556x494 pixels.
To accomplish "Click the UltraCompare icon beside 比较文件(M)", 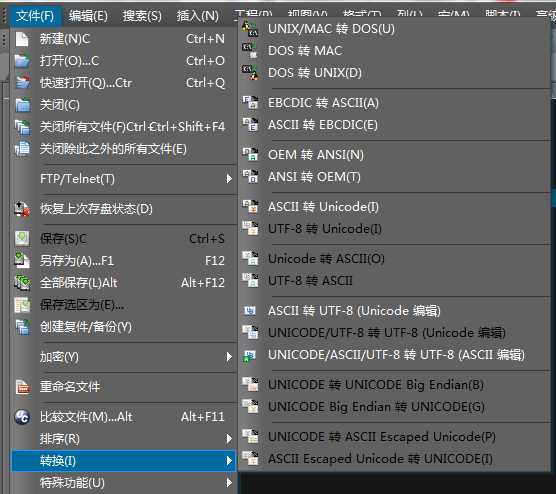I will [22, 417].
